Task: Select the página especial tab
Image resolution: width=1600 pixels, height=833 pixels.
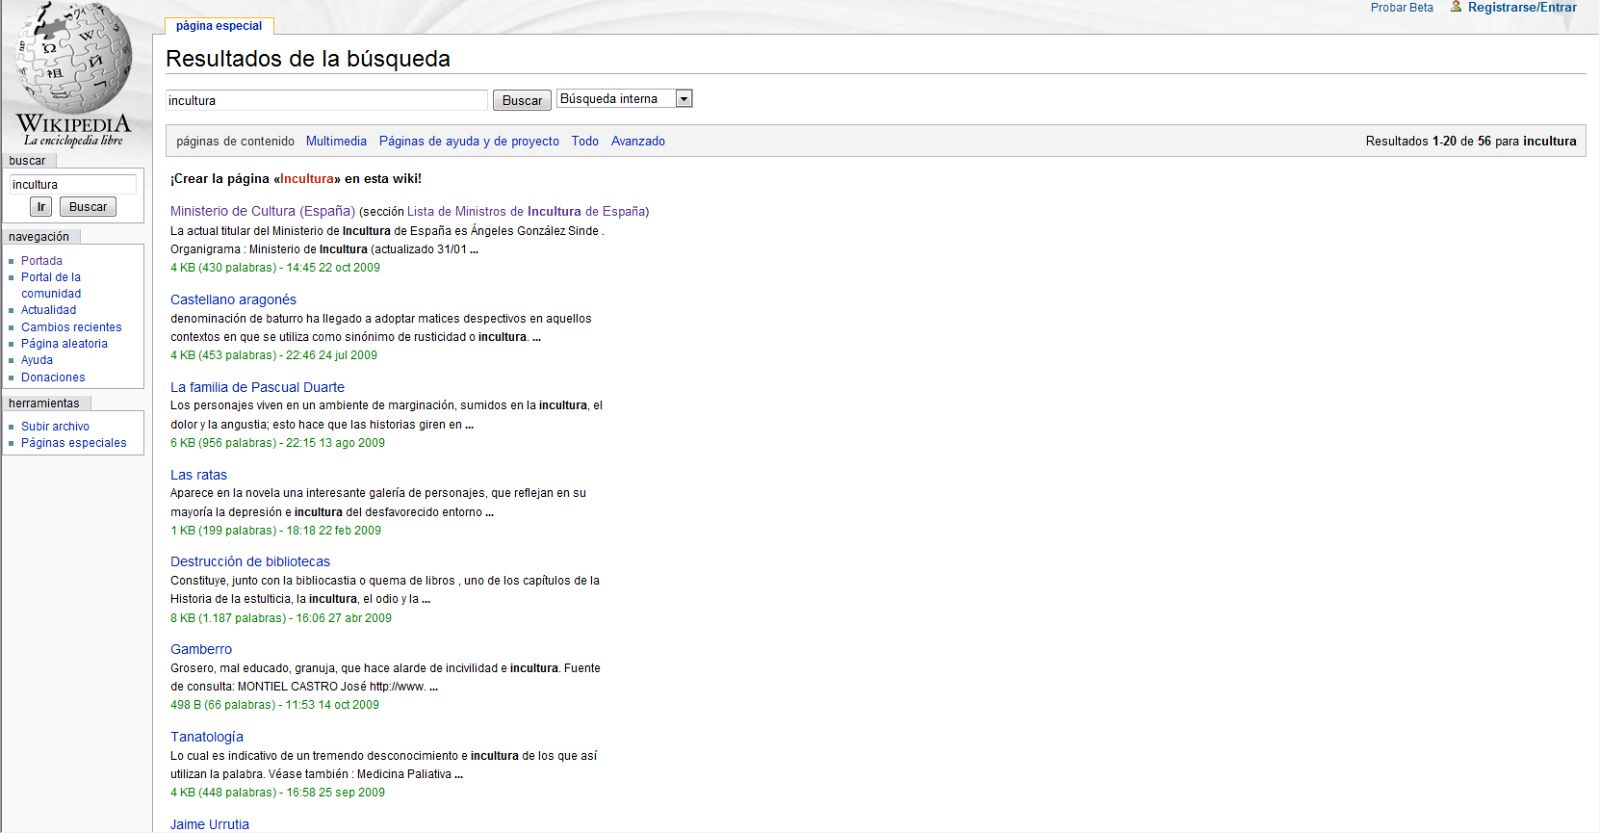Action: tap(219, 26)
